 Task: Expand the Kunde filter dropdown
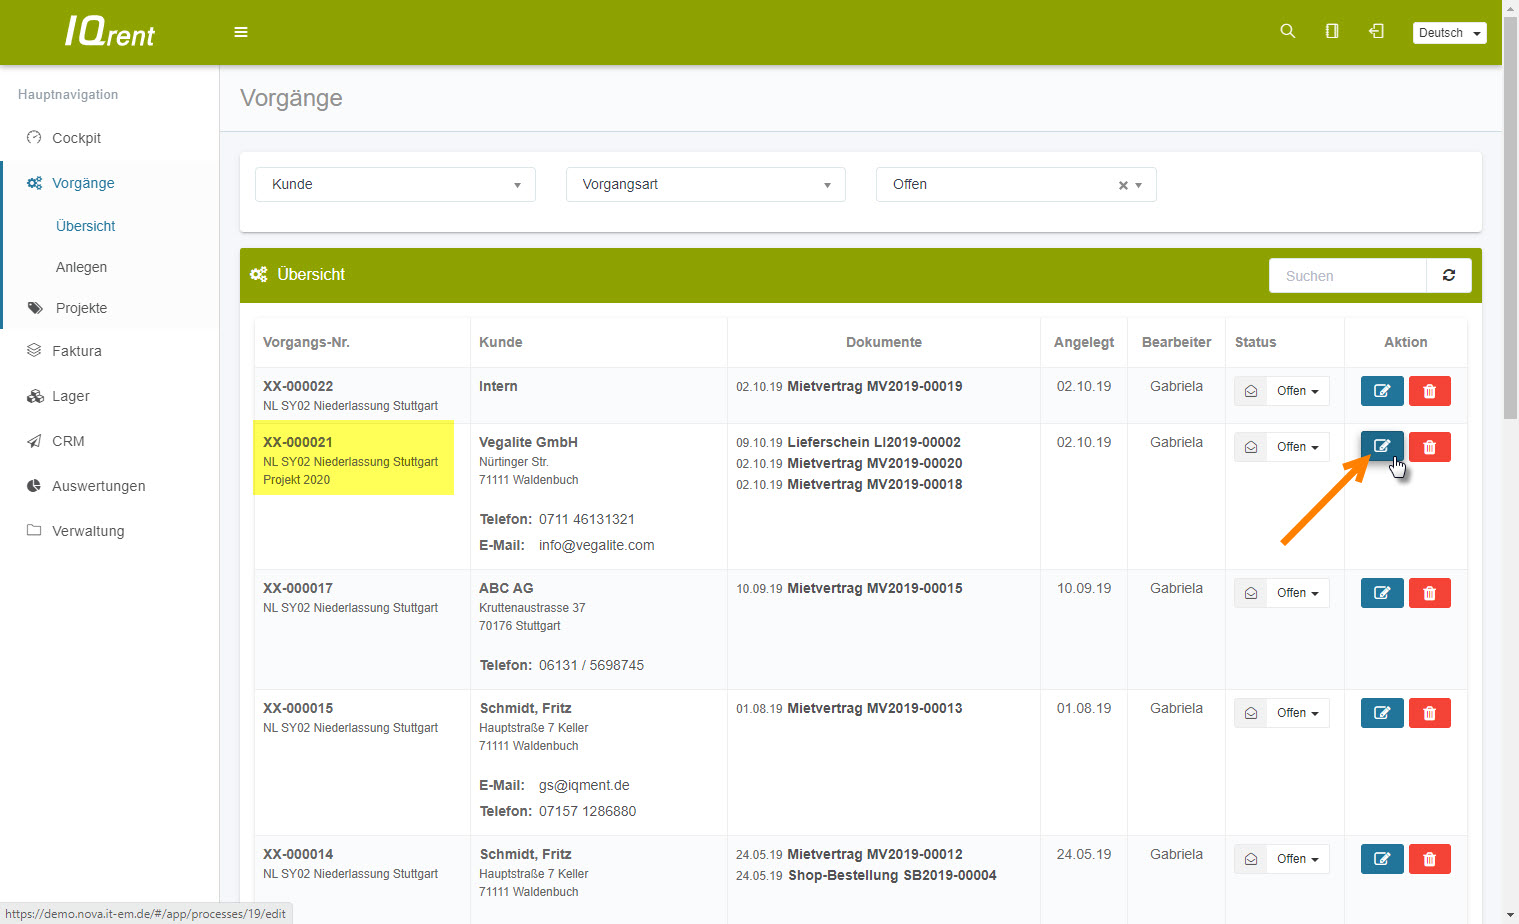pyautogui.click(x=395, y=185)
